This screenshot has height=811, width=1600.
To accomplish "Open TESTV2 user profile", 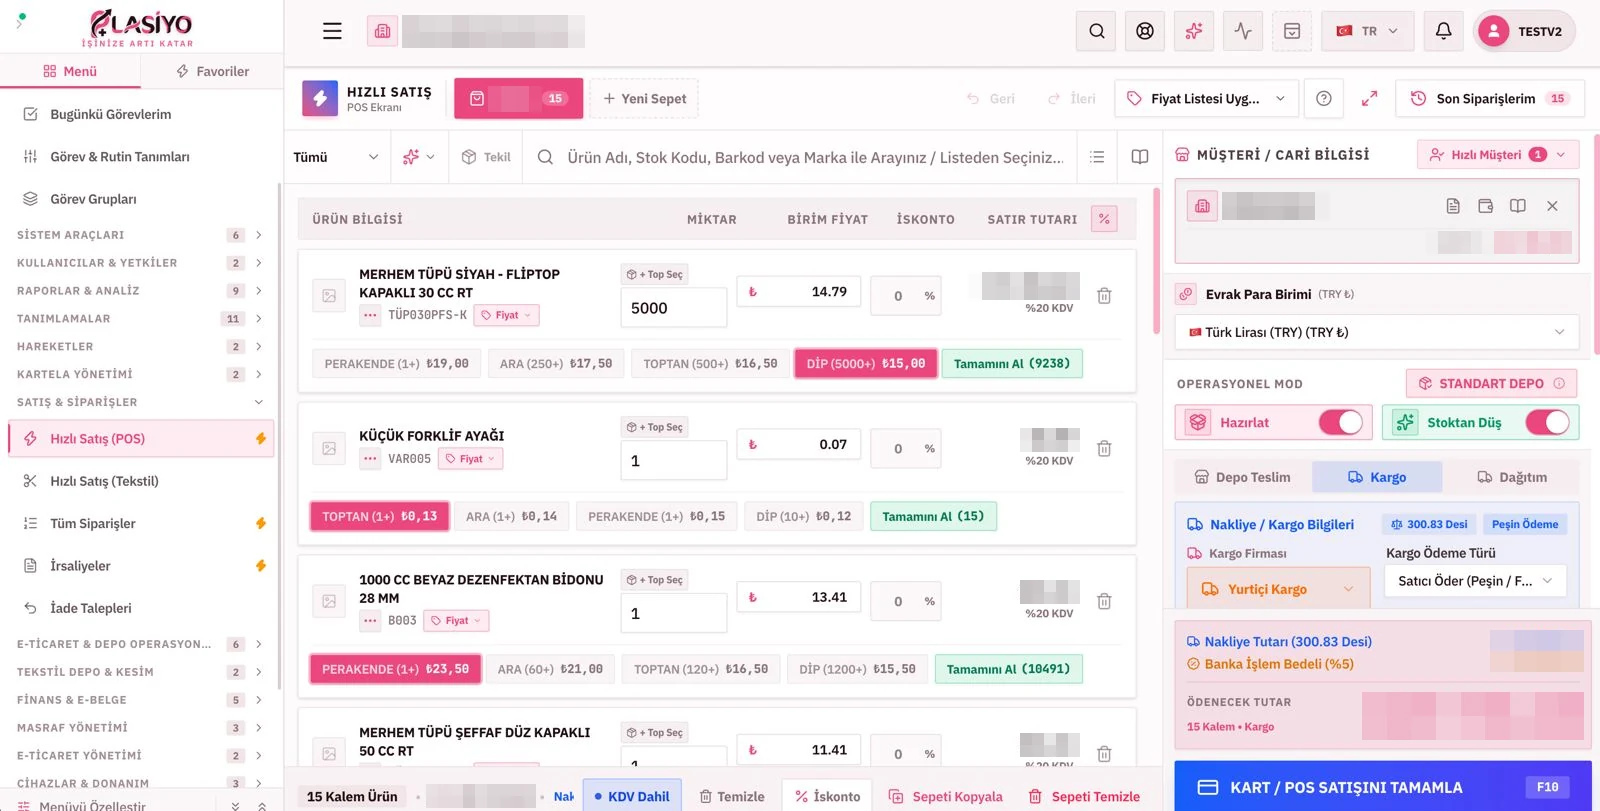I will click(x=1525, y=31).
